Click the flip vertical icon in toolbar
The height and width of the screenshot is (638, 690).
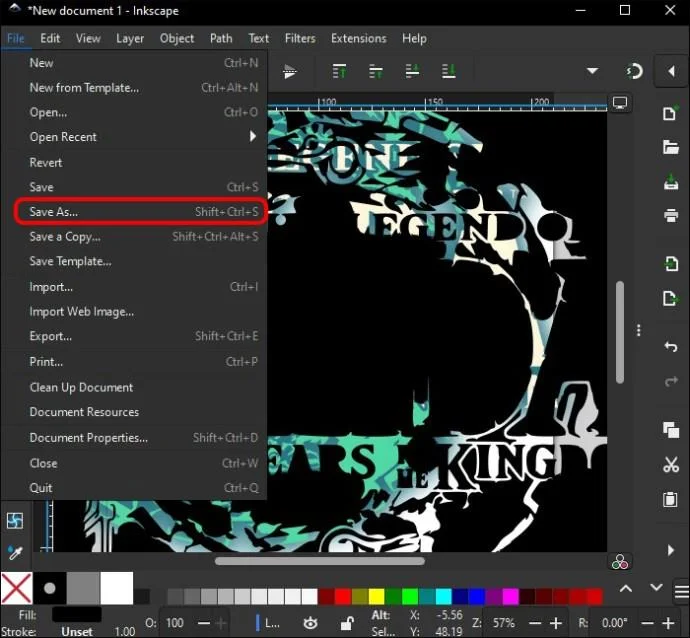point(290,71)
